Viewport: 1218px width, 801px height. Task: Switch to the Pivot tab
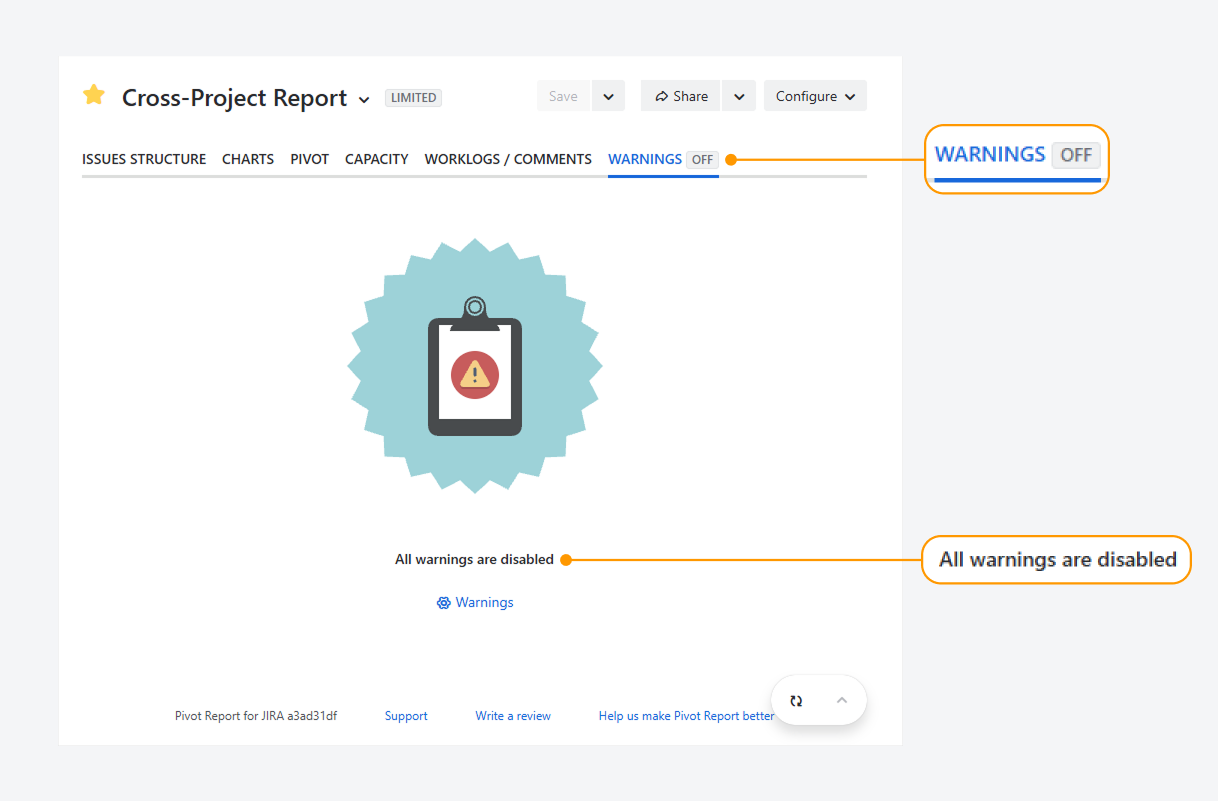[x=310, y=159]
